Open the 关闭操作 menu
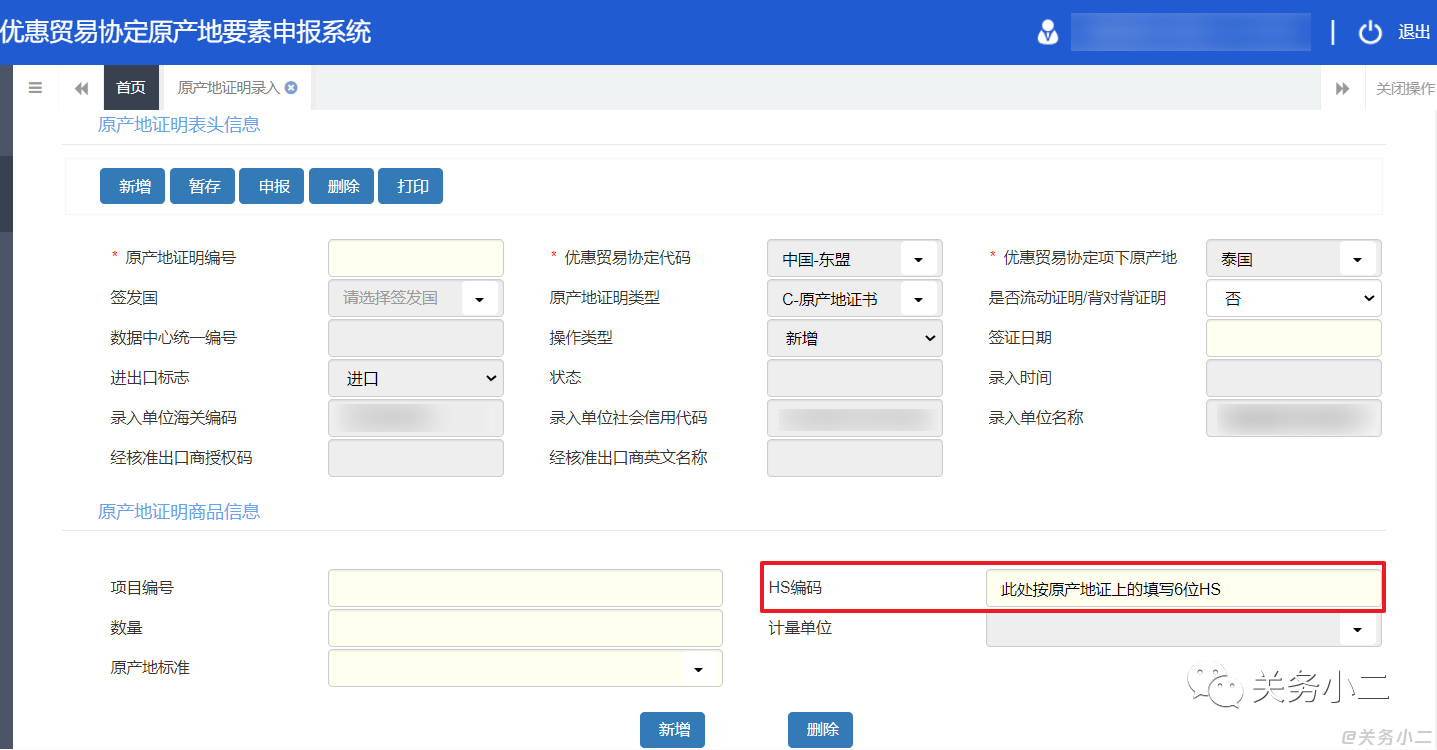Image resolution: width=1437 pixels, height=750 pixels. click(1404, 88)
